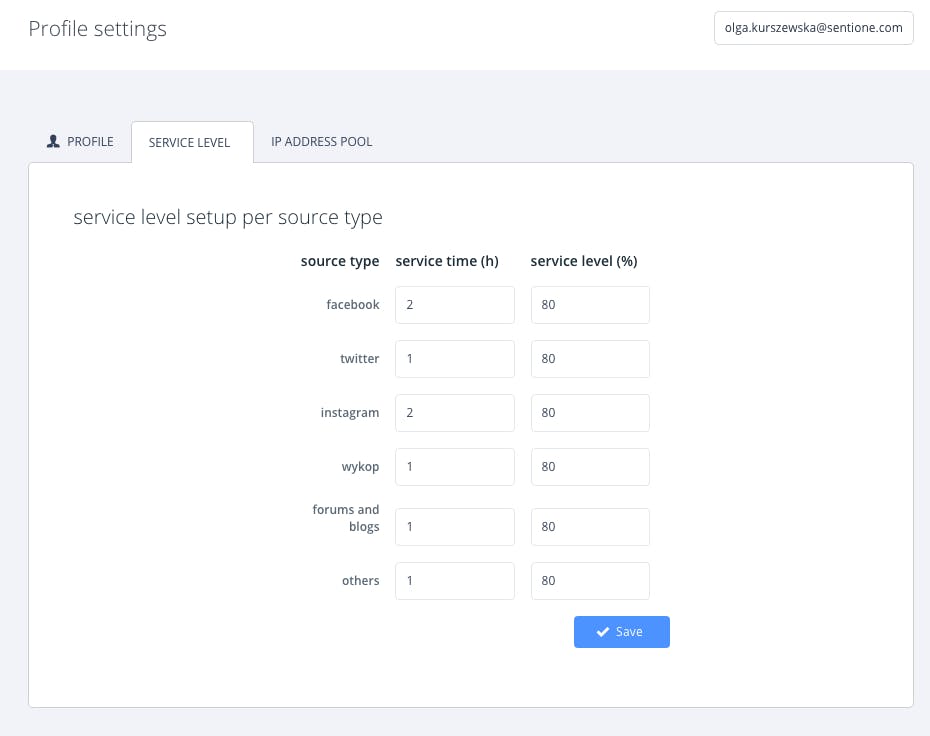Viewport: 930px width, 736px height.
Task: Click the wykop service time input
Action: coord(454,467)
